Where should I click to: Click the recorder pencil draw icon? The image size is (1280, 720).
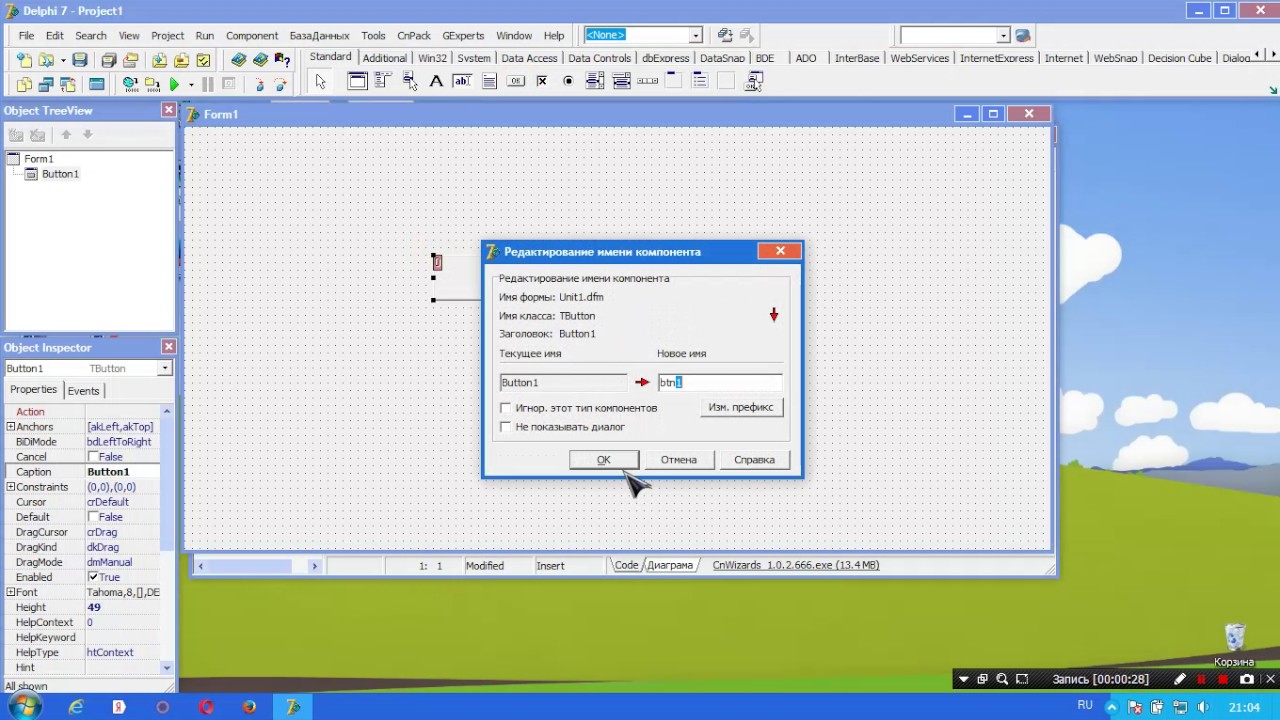coord(1180,679)
